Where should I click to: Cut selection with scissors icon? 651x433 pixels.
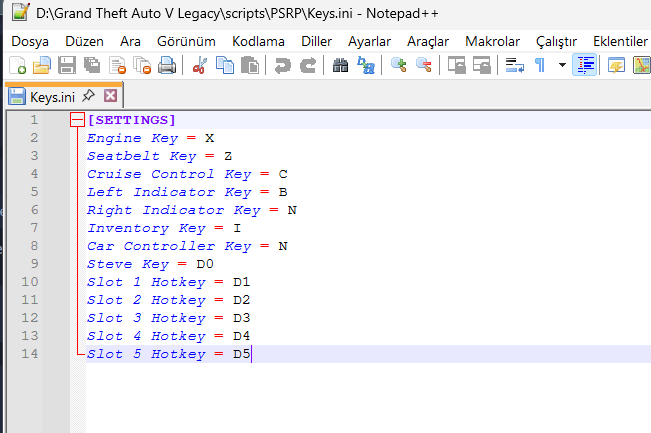(x=200, y=65)
